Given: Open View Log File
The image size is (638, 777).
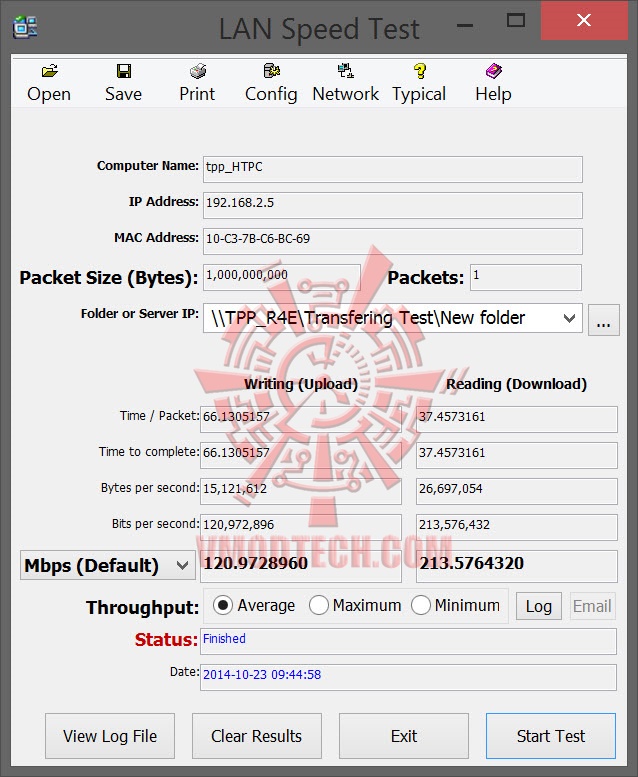Looking at the screenshot, I should 110,736.
